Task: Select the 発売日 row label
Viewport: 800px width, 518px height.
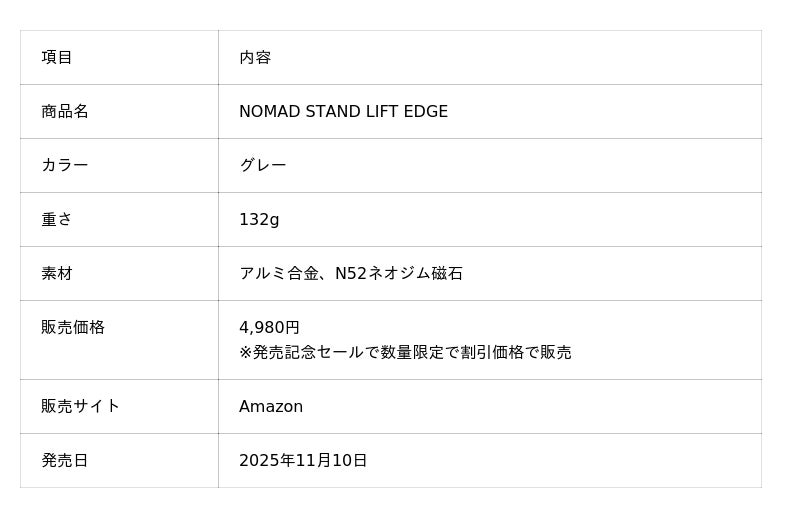Action: pos(65,461)
